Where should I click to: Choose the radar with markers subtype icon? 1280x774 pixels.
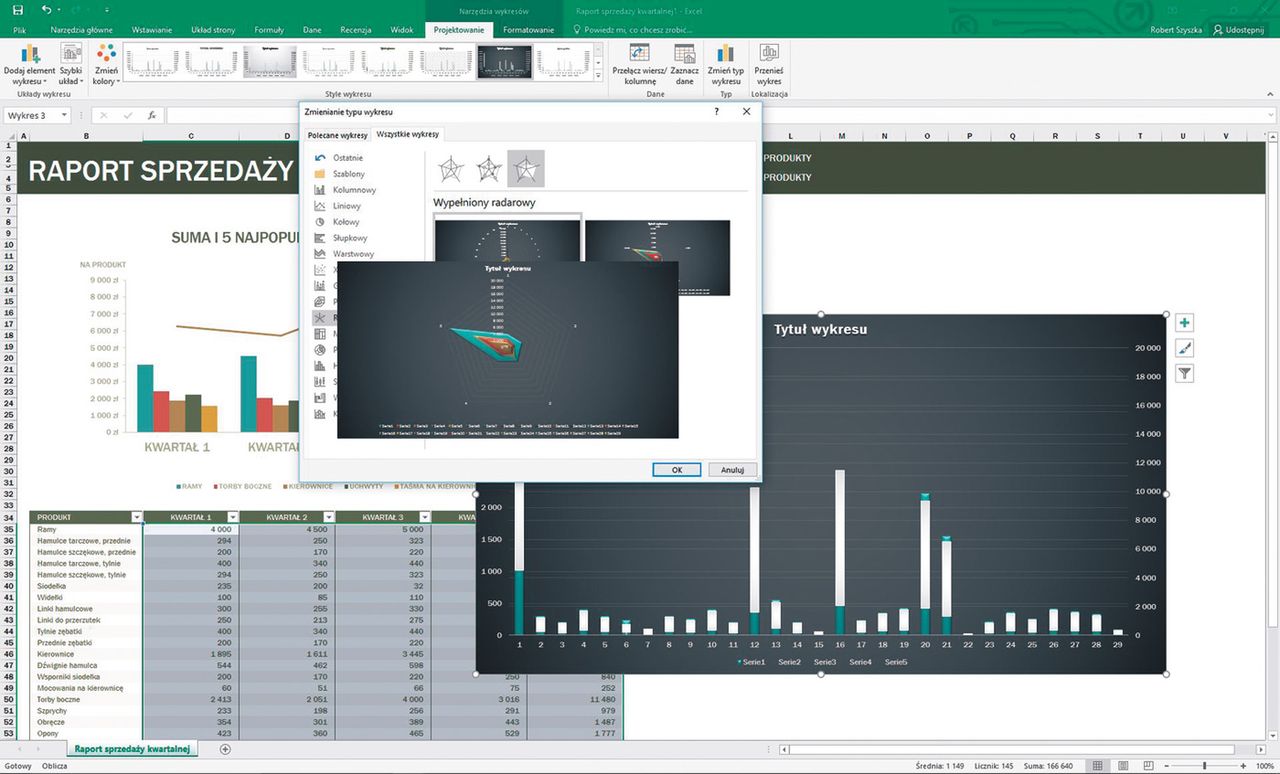(488, 170)
